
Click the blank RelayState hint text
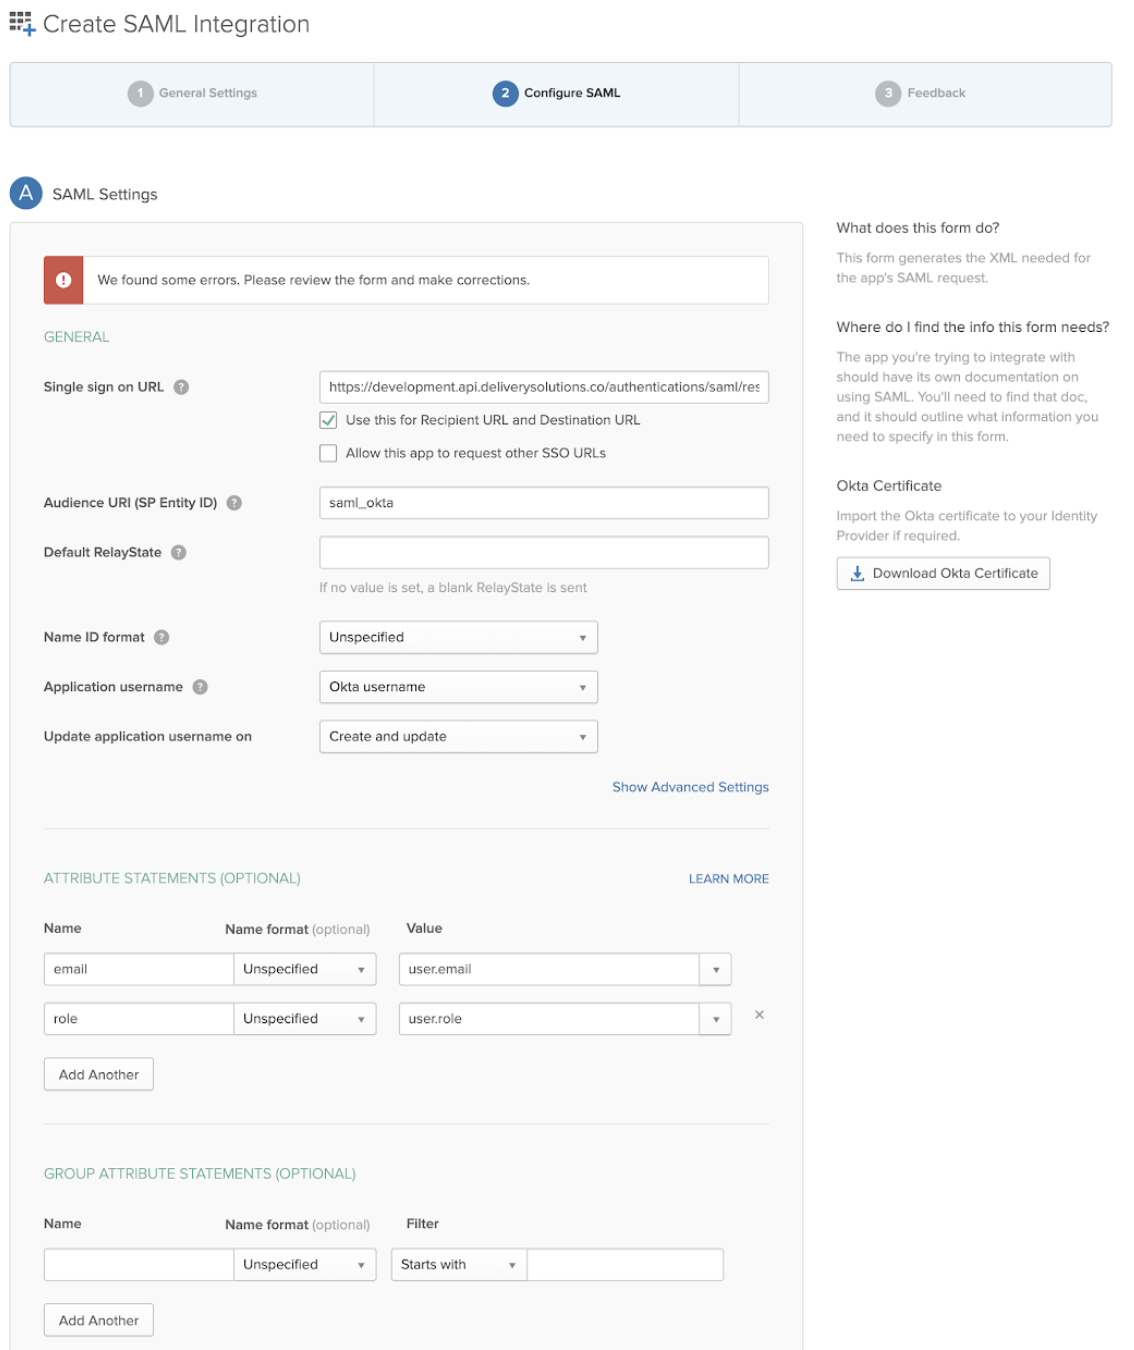click(x=453, y=588)
